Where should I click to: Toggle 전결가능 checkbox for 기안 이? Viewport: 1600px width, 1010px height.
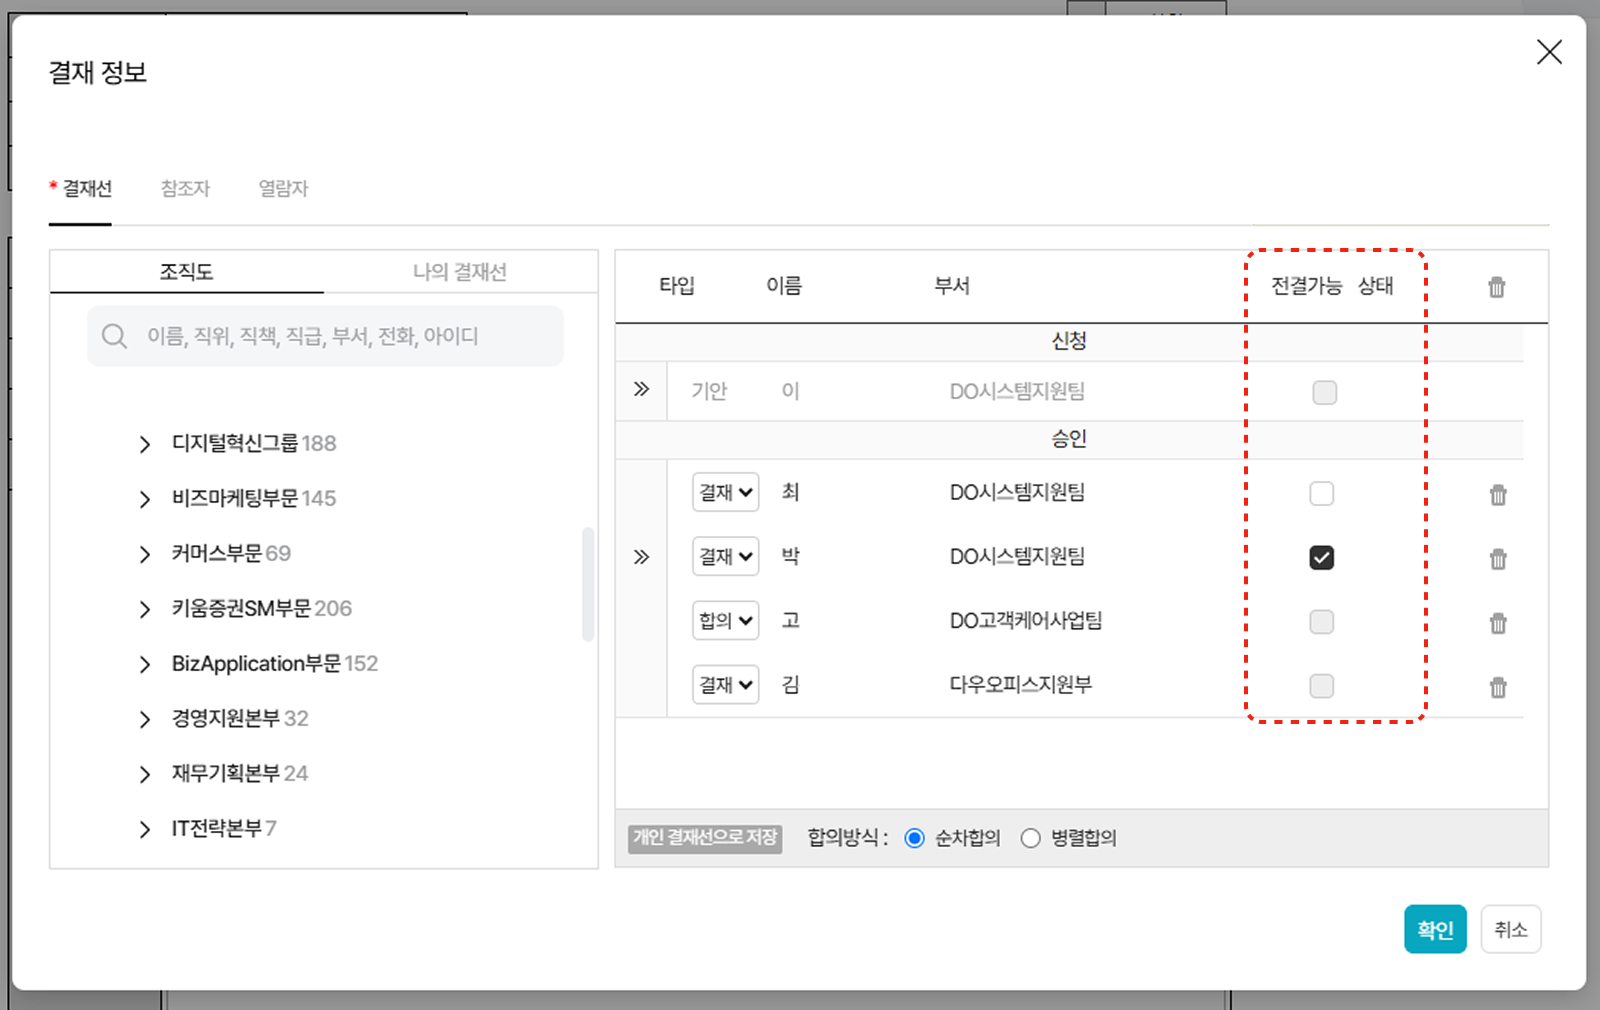pyautogui.click(x=1324, y=392)
